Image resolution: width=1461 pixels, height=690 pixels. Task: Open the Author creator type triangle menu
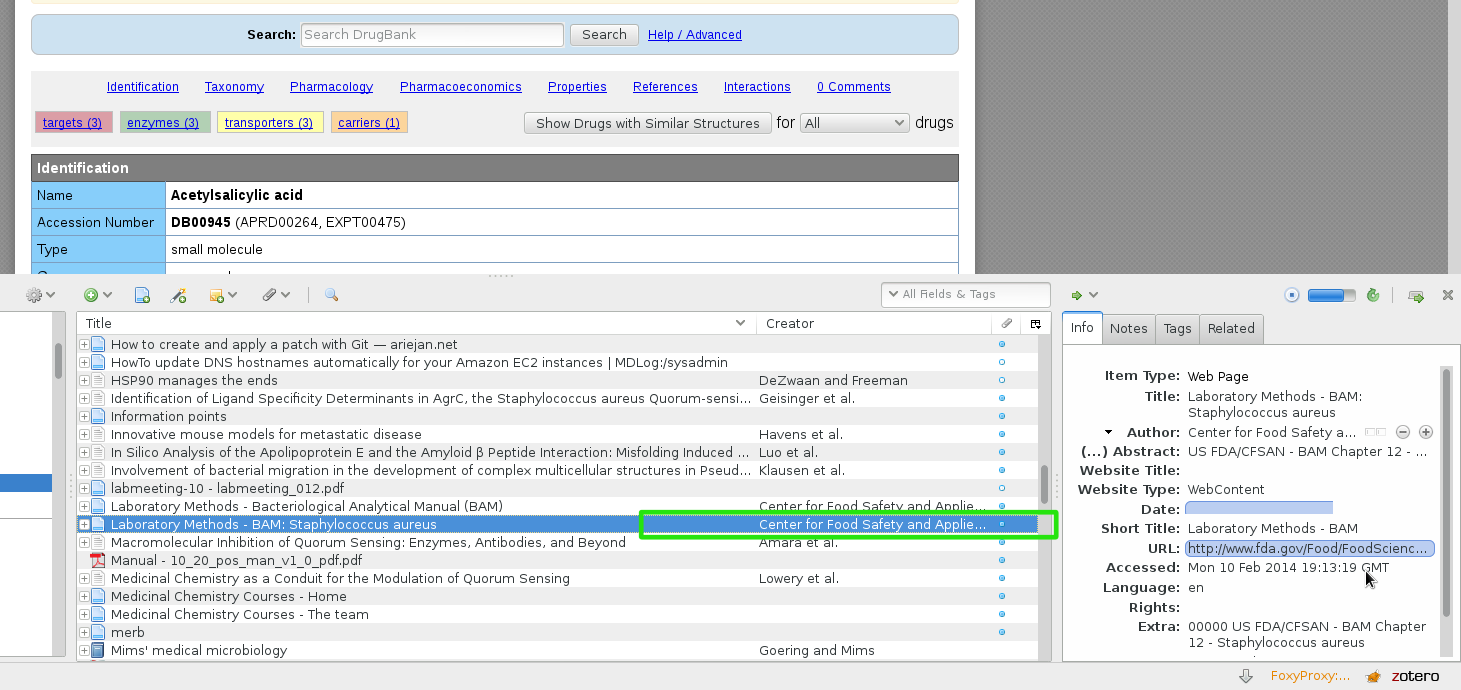[x=1108, y=432]
